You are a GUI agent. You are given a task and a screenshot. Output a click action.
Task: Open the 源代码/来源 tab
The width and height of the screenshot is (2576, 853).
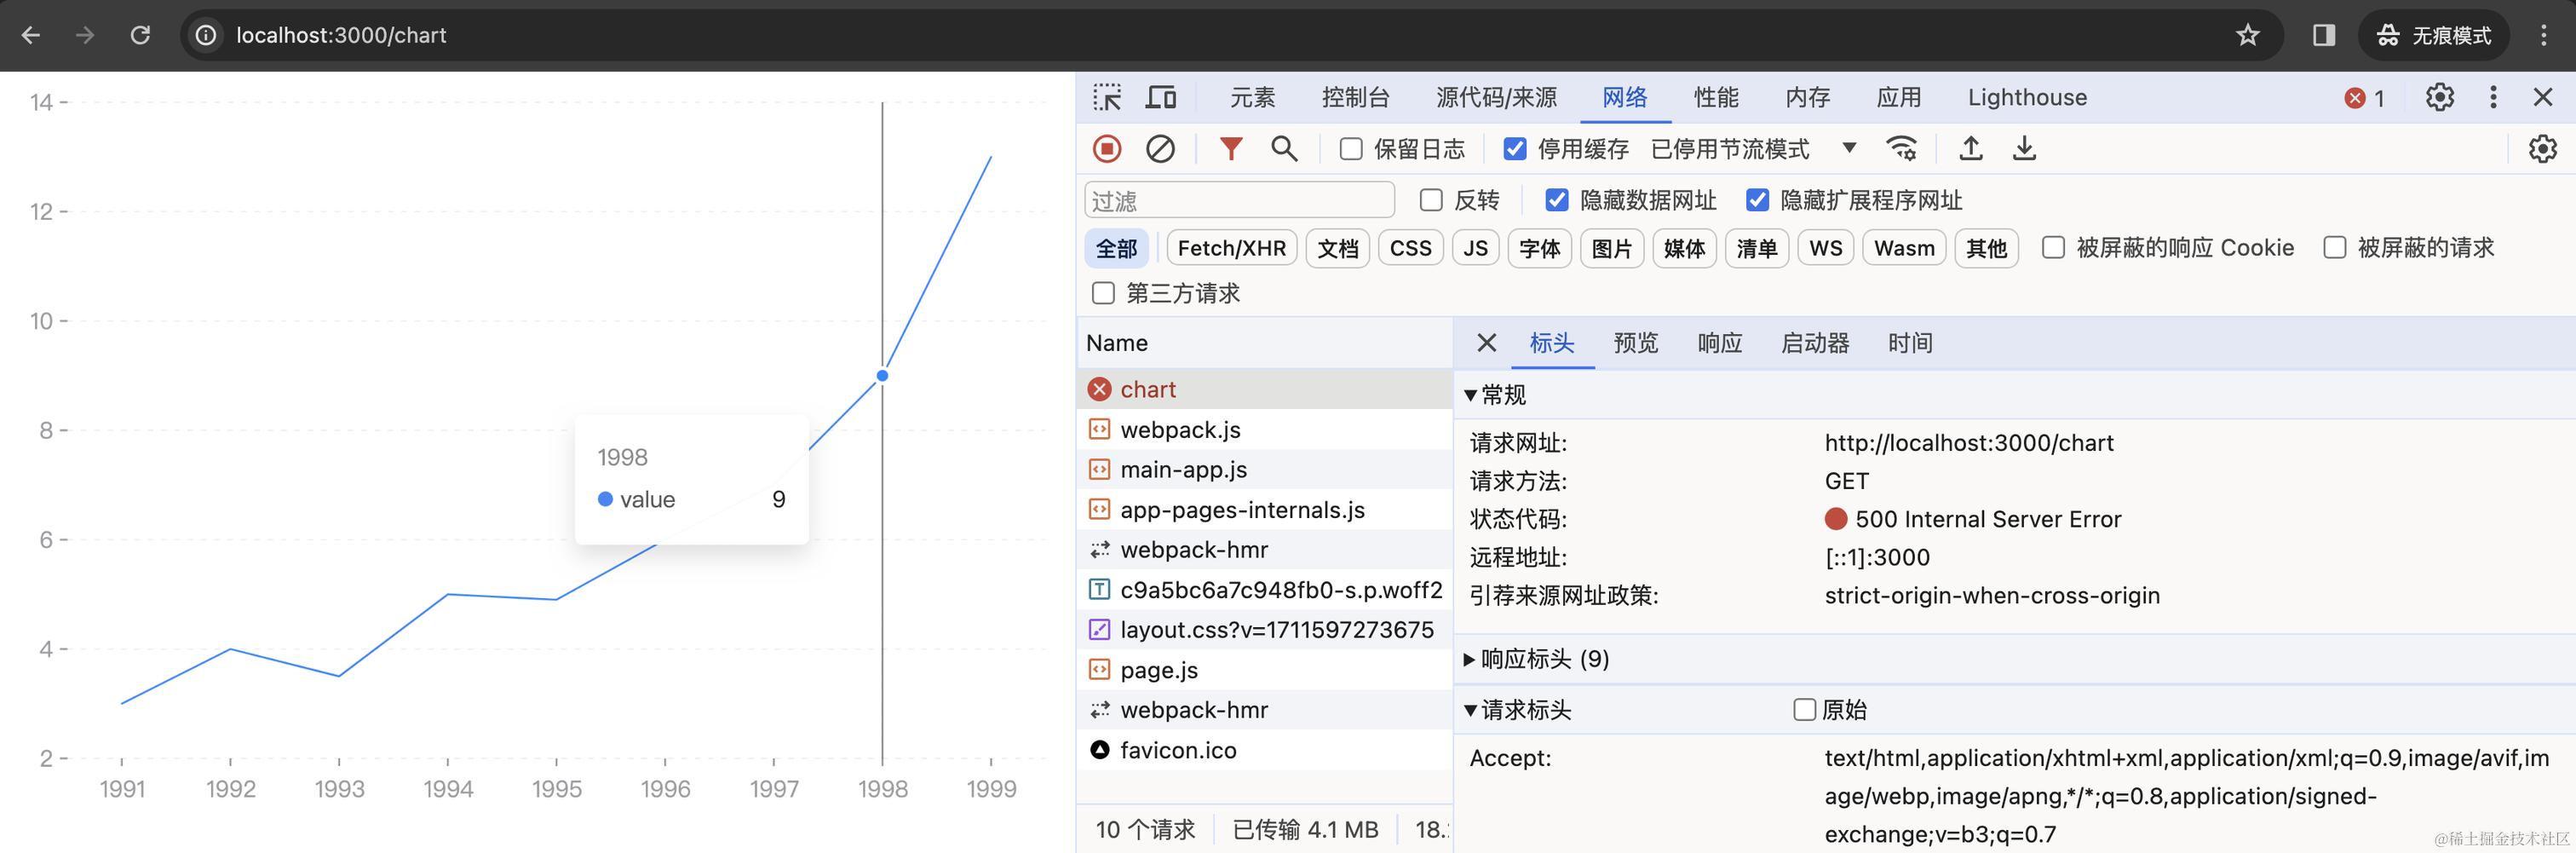click(x=1496, y=97)
